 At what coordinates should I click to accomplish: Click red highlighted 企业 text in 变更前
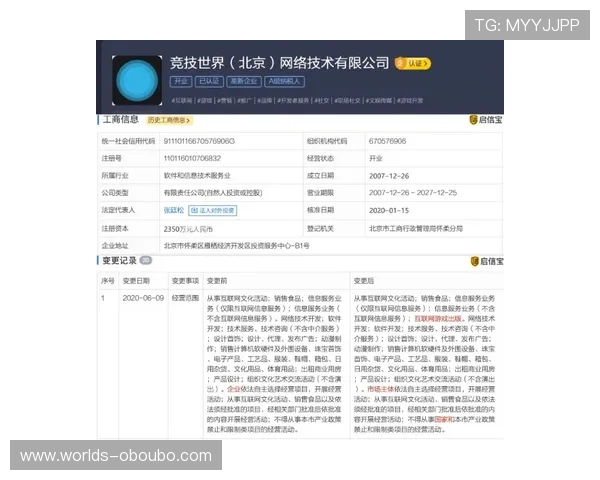[233, 389]
